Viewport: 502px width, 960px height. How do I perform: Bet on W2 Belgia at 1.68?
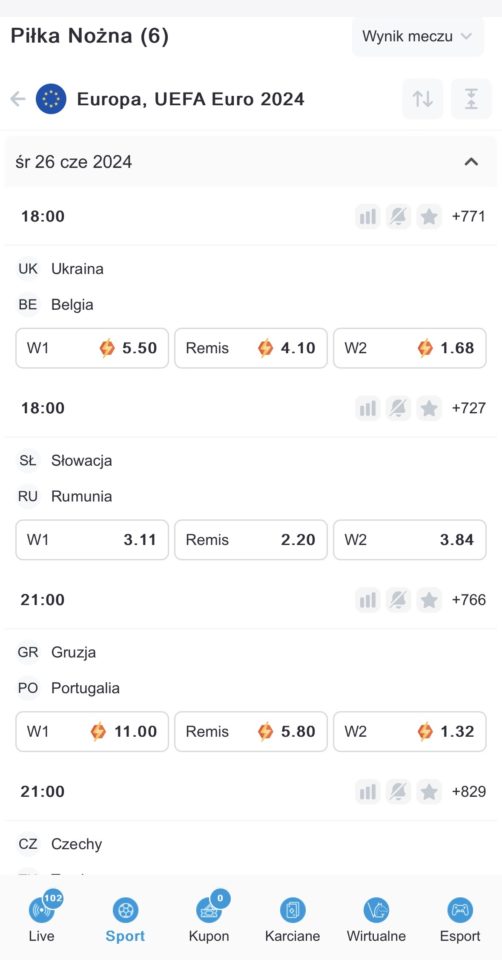(x=410, y=348)
